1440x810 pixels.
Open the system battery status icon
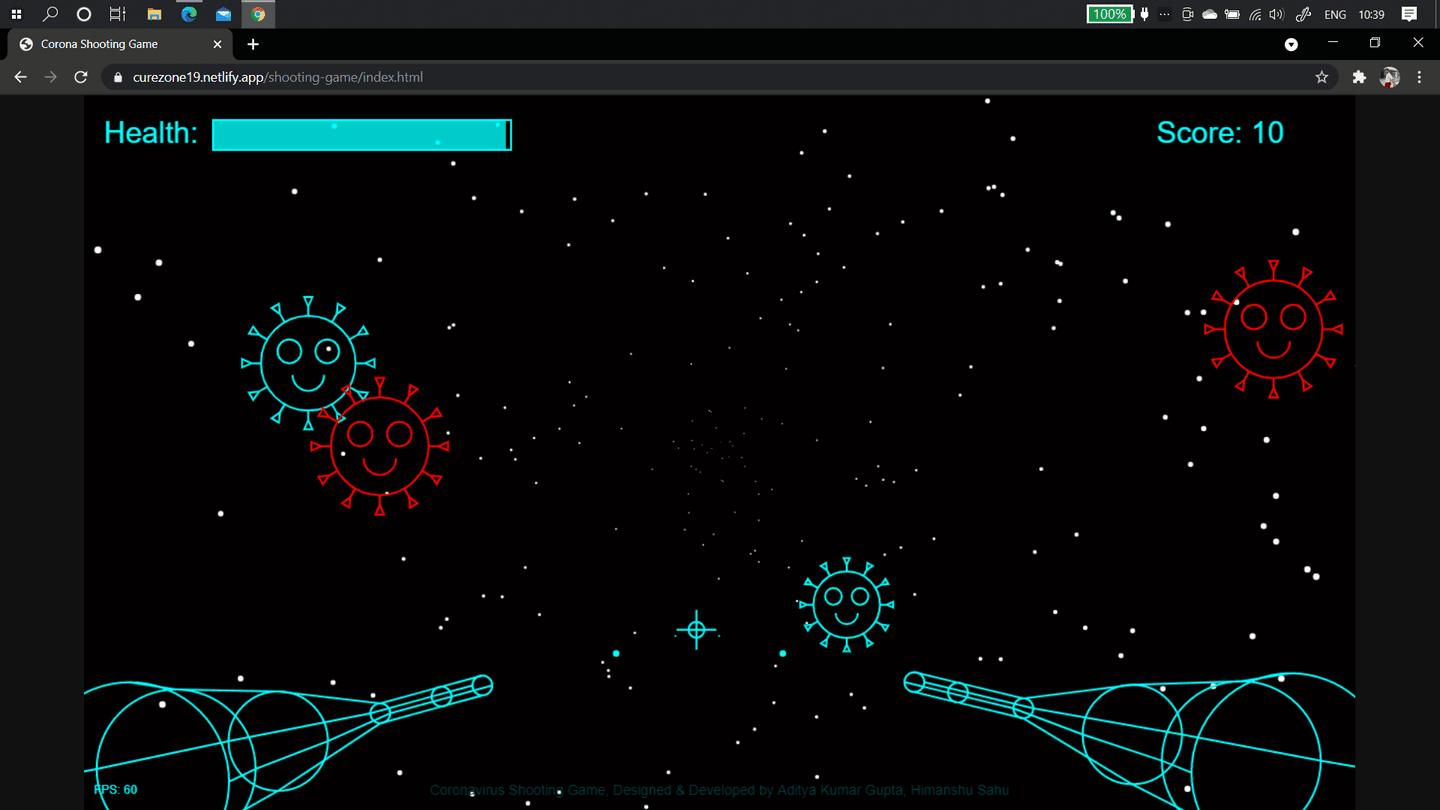pos(1232,14)
